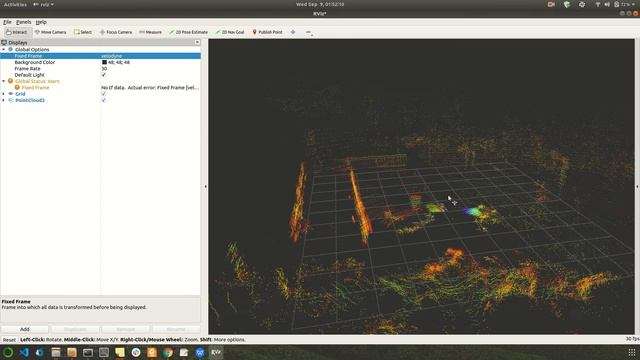This screenshot has height=360, width=640.
Task: Open the Show Applications grid
Action: coord(632,352)
